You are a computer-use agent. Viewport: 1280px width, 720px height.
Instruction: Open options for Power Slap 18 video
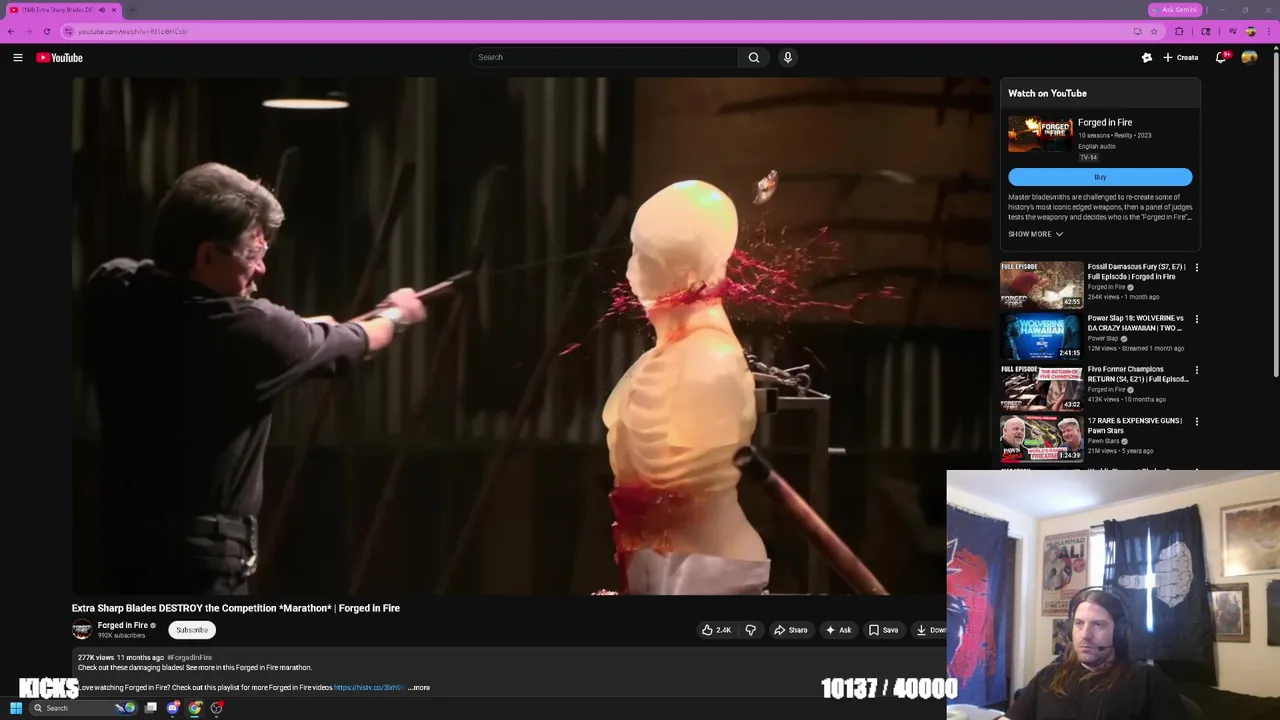tap(1196, 319)
